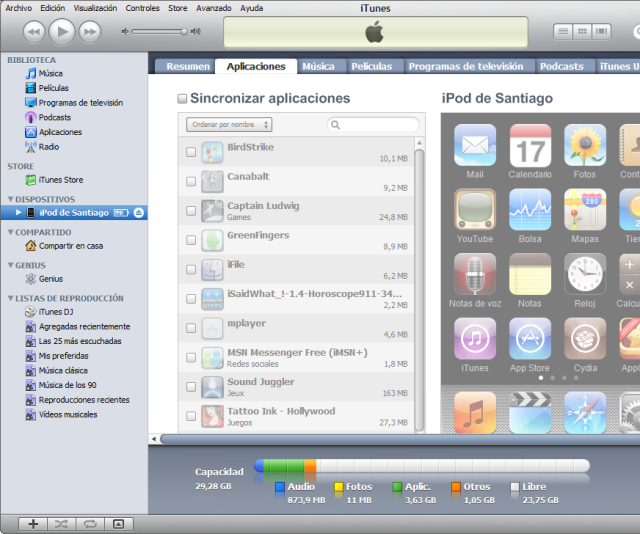
Task: Check the iFile app checkbox
Action: (191, 269)
